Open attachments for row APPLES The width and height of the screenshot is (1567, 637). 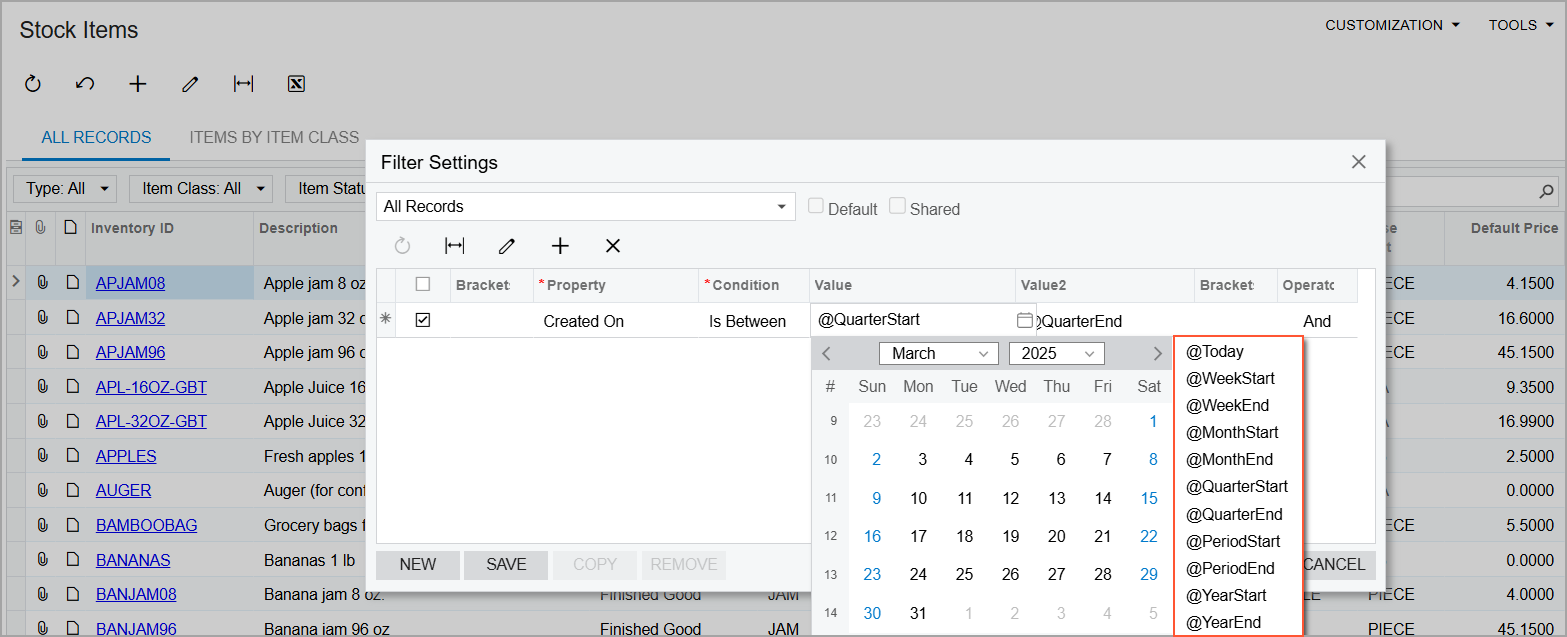pos(42,456)
